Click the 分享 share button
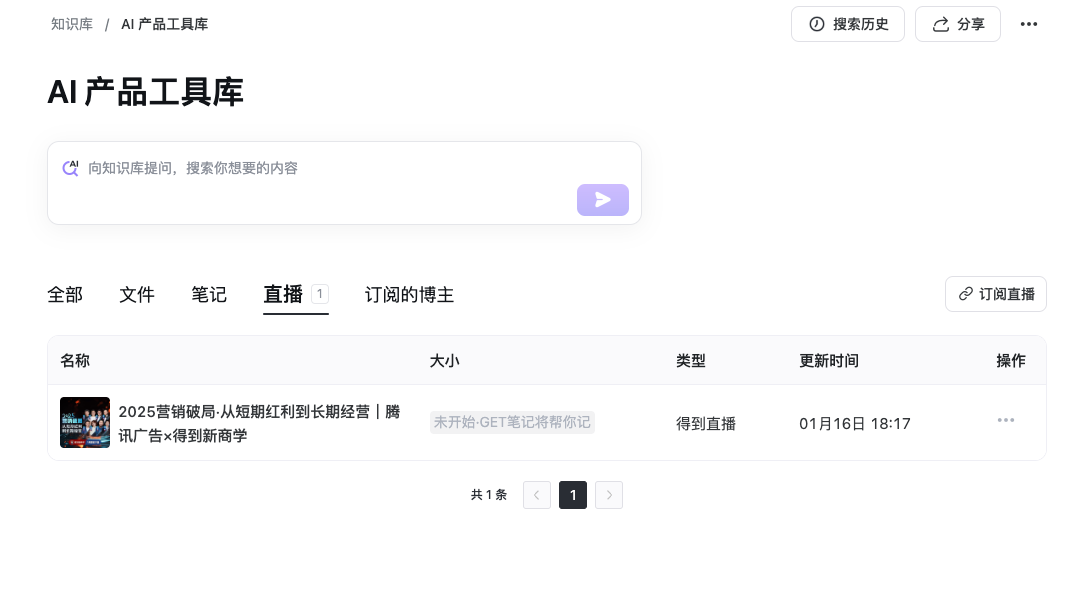Screen dimensions: 1092x604 957,24
